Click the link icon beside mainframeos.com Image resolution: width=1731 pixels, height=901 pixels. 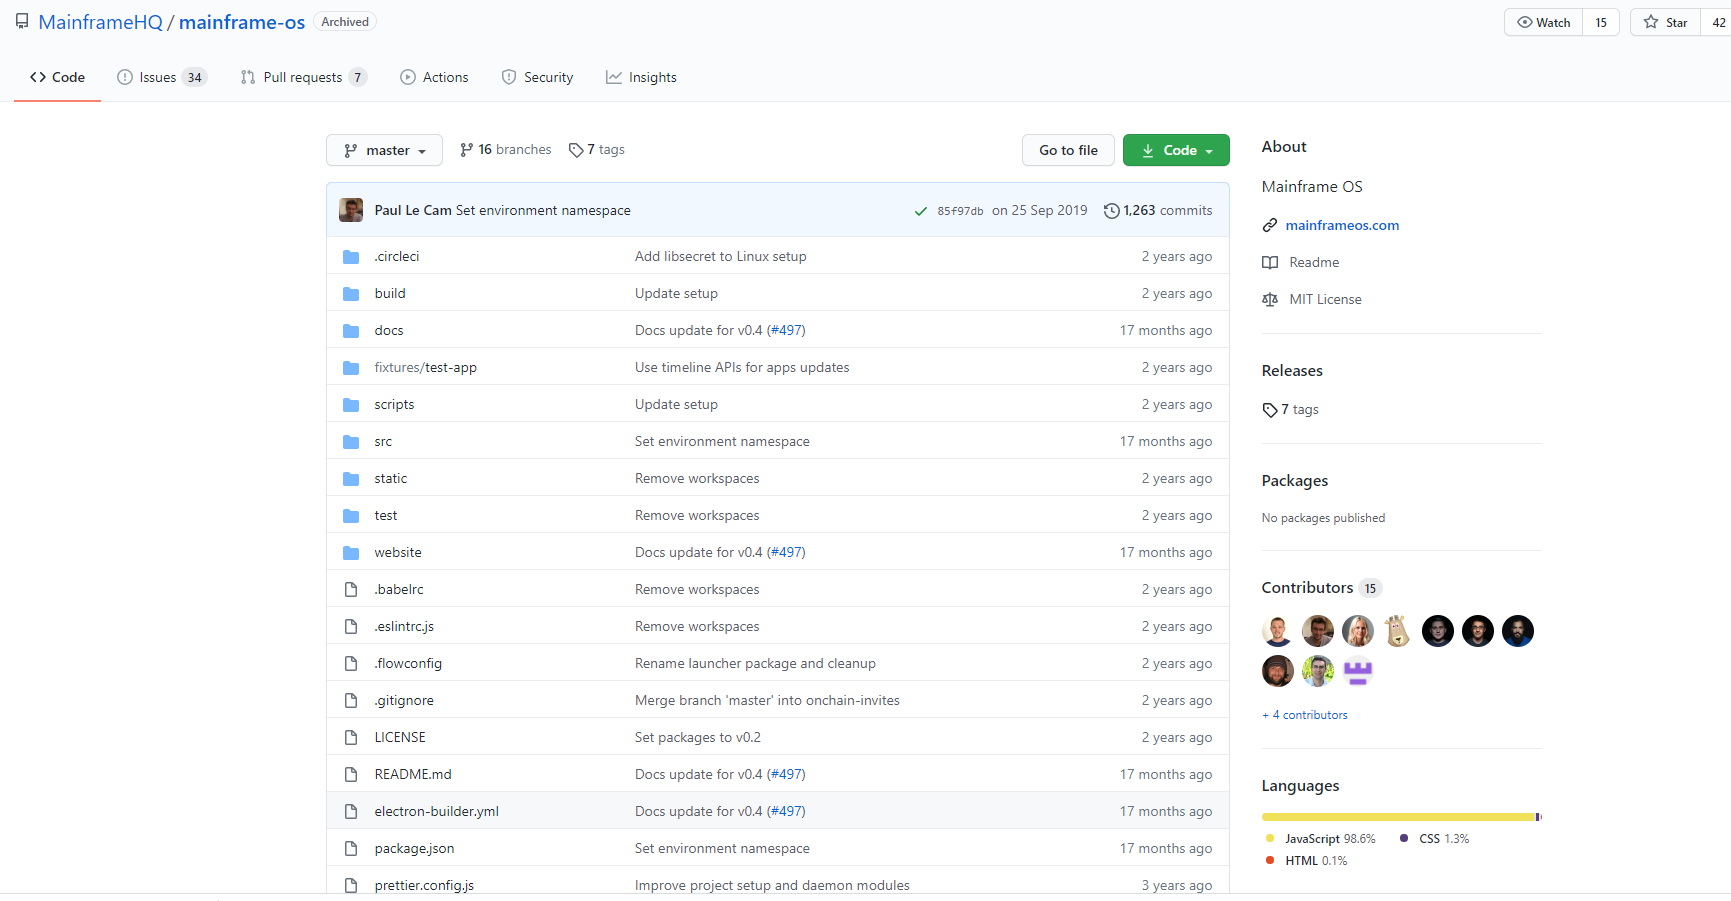click(1270, 226)
